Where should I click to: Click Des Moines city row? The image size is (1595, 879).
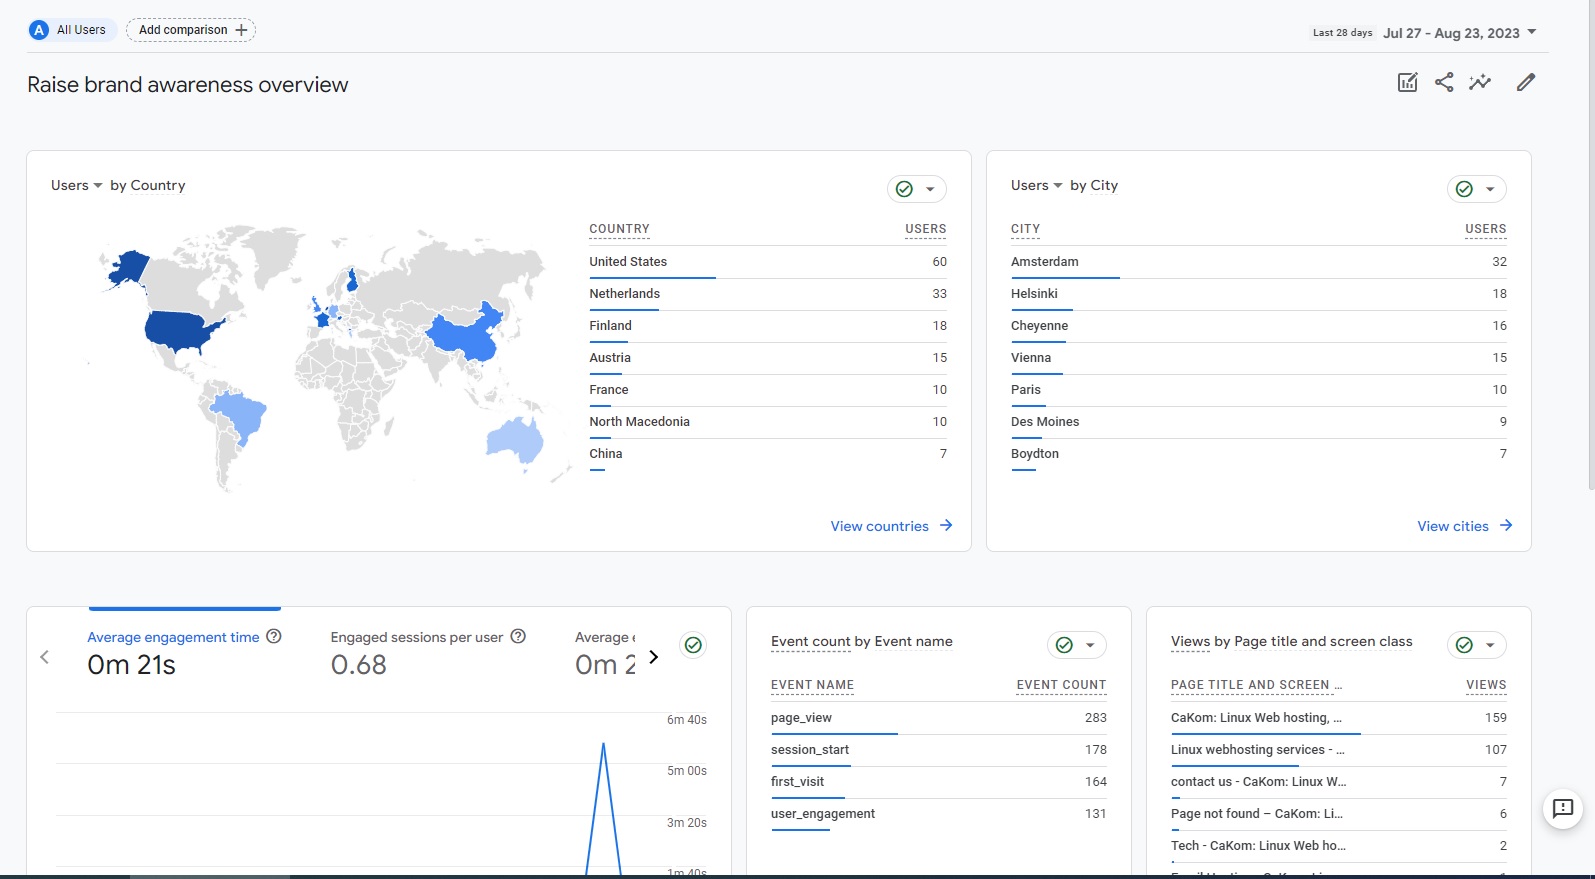[x=1259, y=422]
